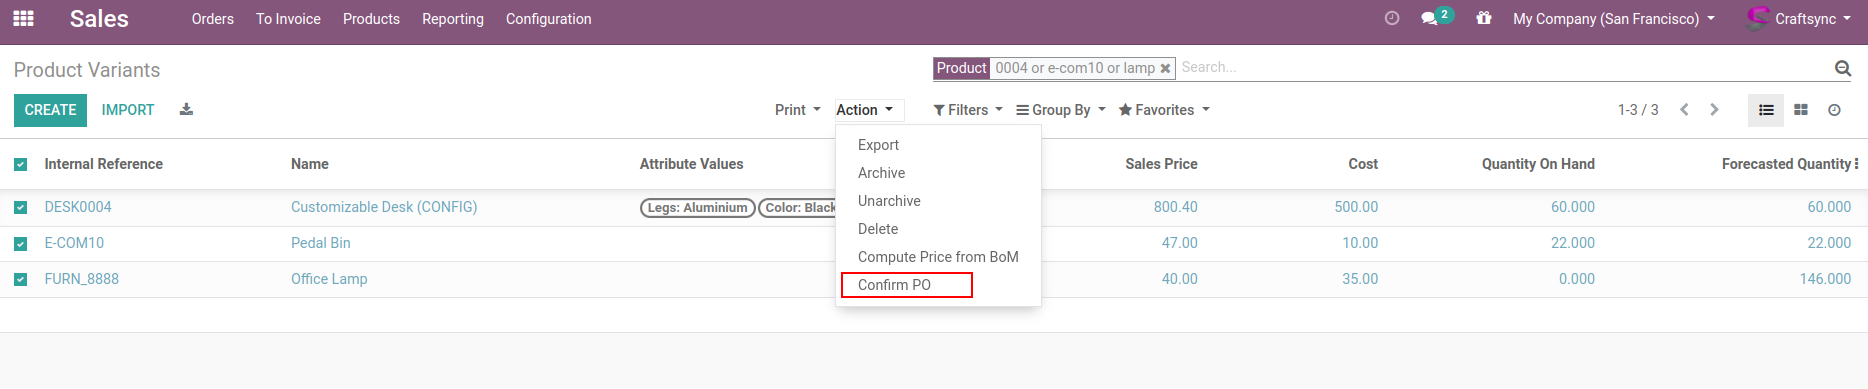Switch to activity view clock icon
Viewport: 1868px width, 389px height.
(x=1834, y=110)
